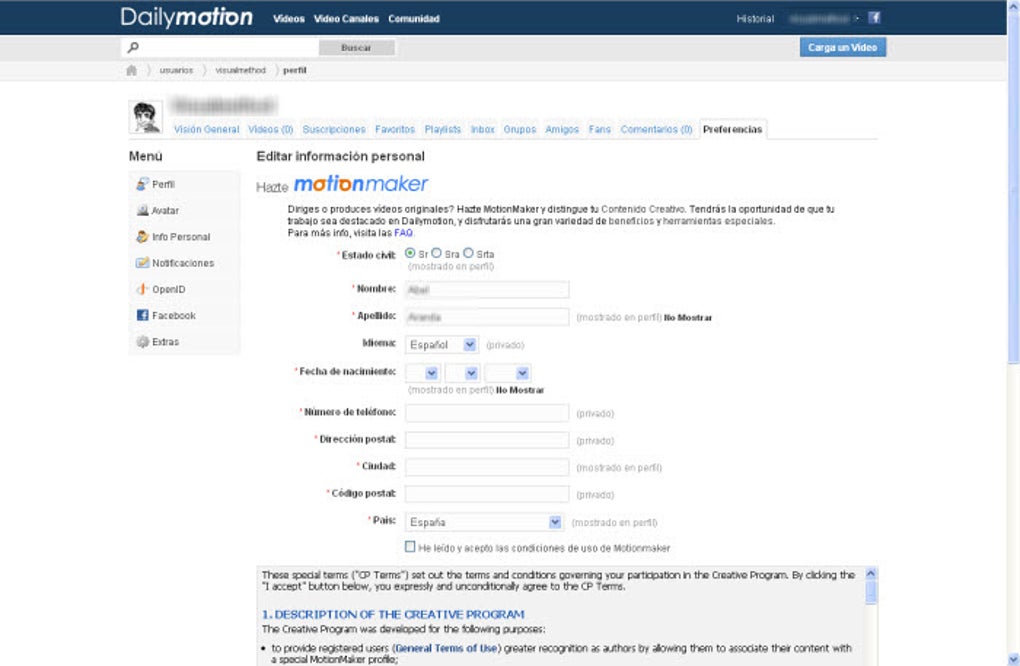The width and height of the screenshot is (1020, 666).
Task: Switch to Grupos tab
Action: click(520, 129)
